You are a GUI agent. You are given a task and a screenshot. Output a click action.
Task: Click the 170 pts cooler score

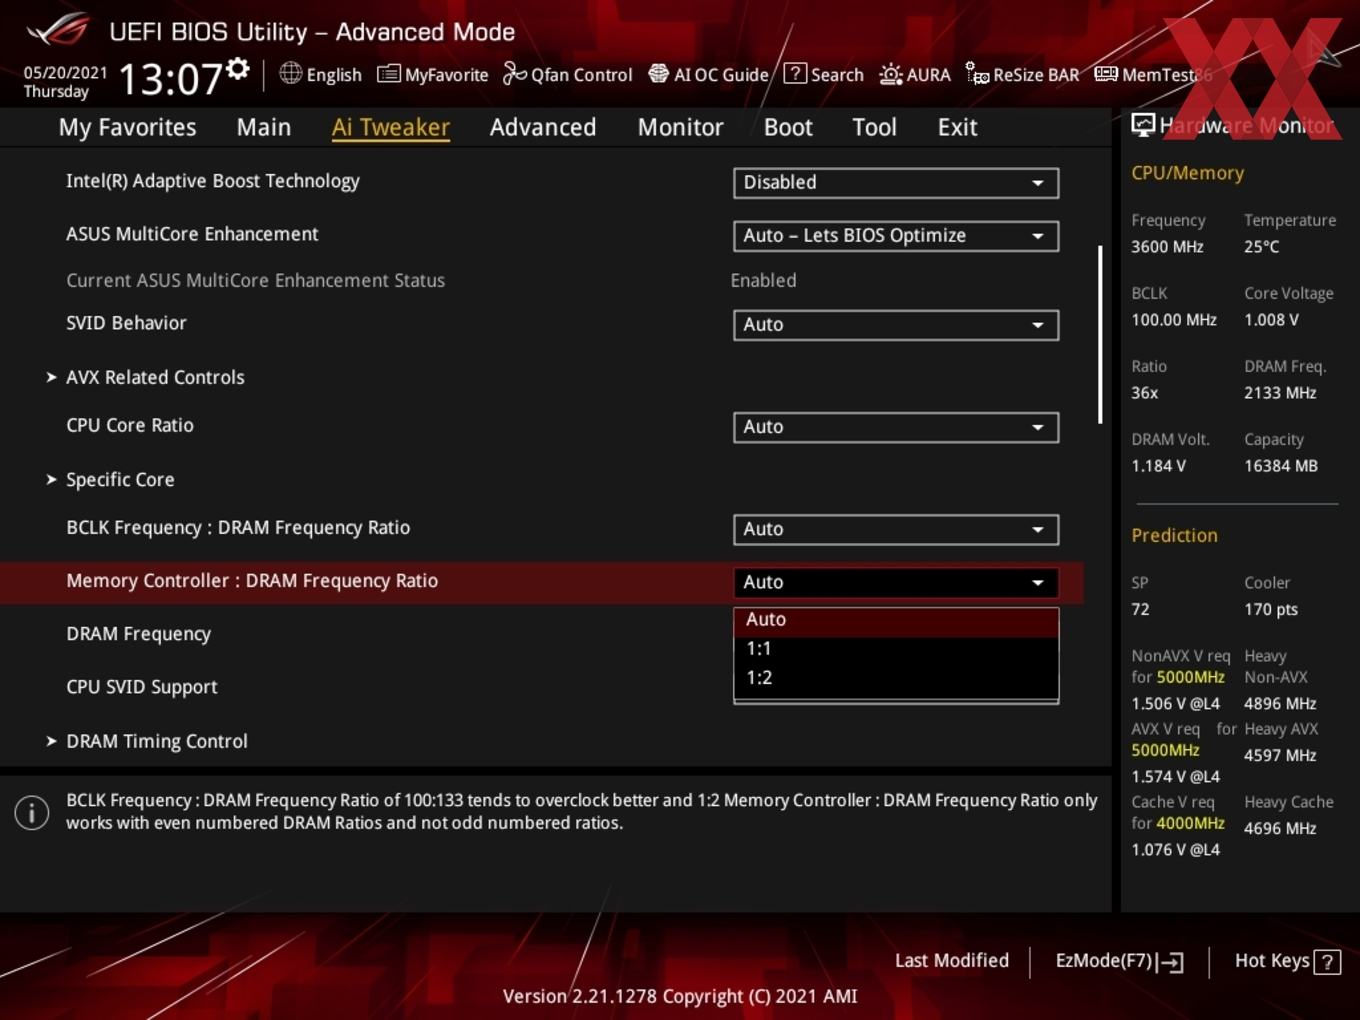(x=1271, y=610)
